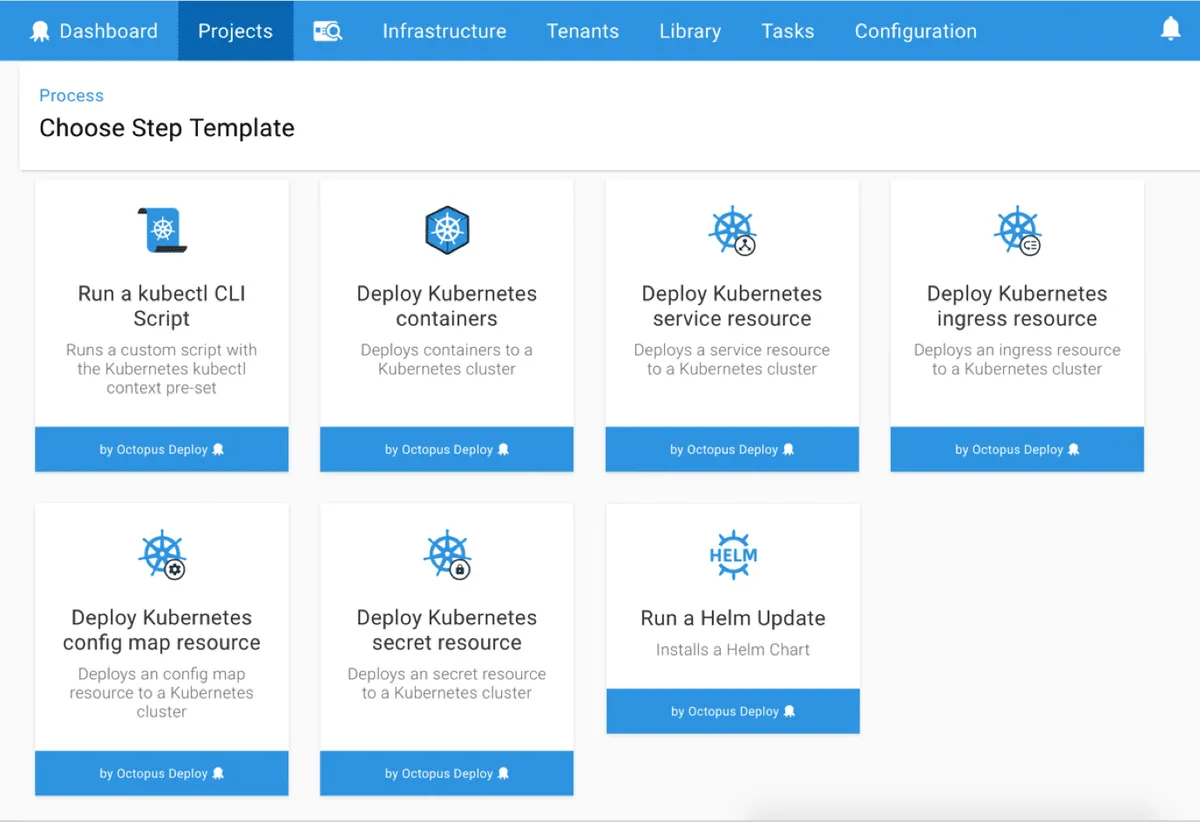
Task: Switch to the Projects tab
Action: [235, 31]
